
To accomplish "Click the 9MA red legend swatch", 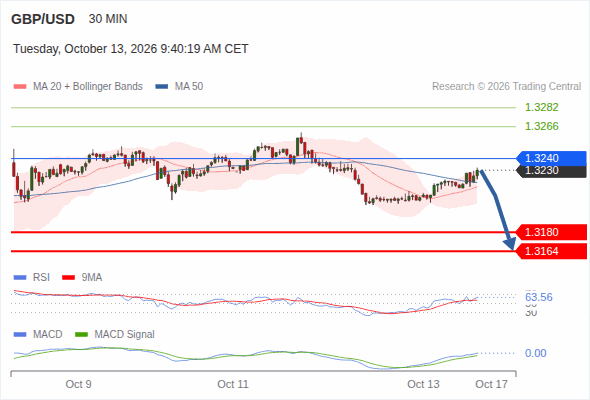I will (x=68, y=278).
